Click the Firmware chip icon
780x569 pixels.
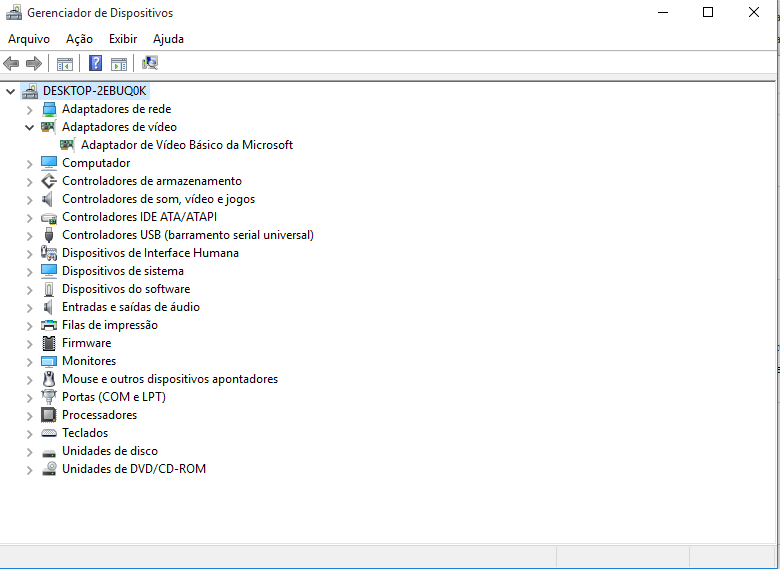[x=49, y=343]
